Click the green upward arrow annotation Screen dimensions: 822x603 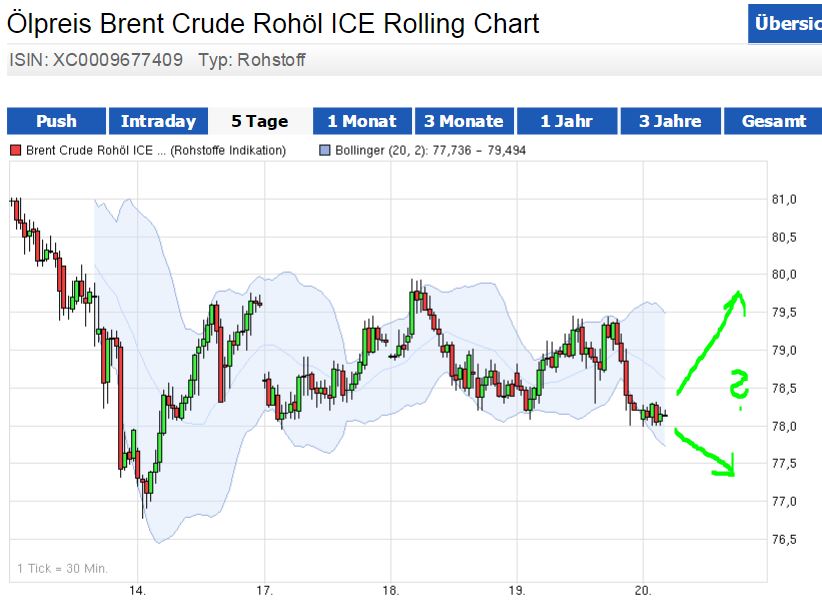coord(712,338)
